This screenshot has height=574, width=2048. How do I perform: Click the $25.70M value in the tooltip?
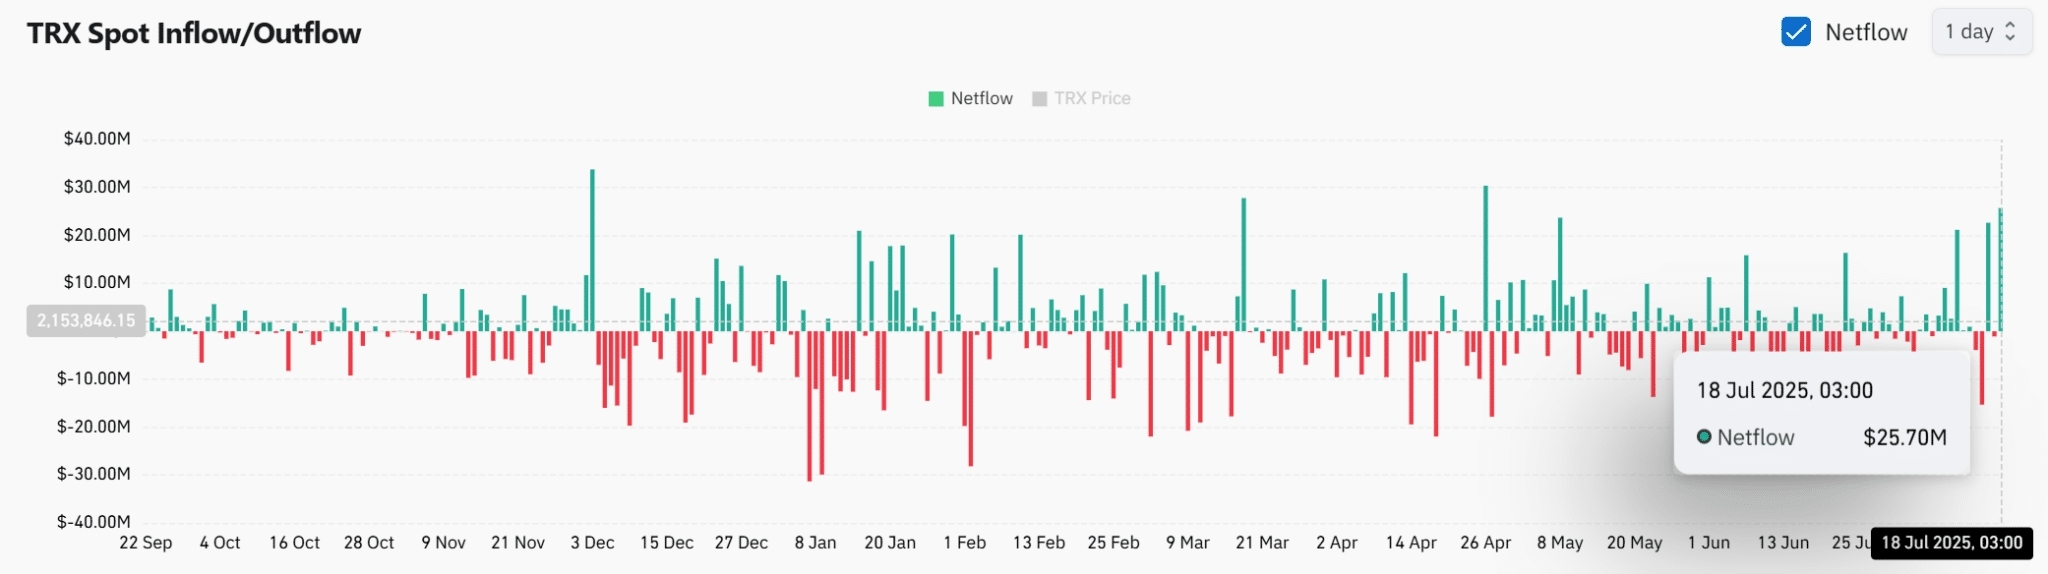click(x=1904, y=437)
